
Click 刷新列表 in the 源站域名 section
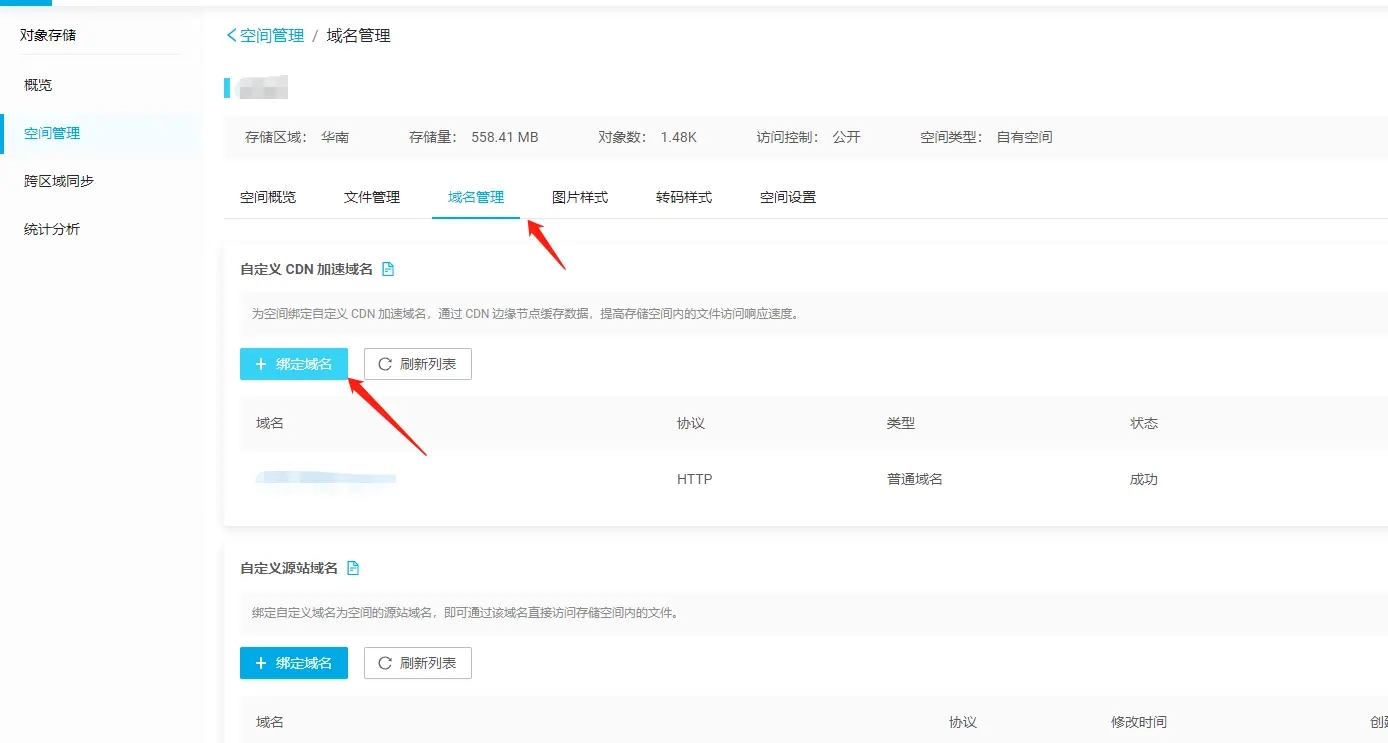(x=417, y=663)
